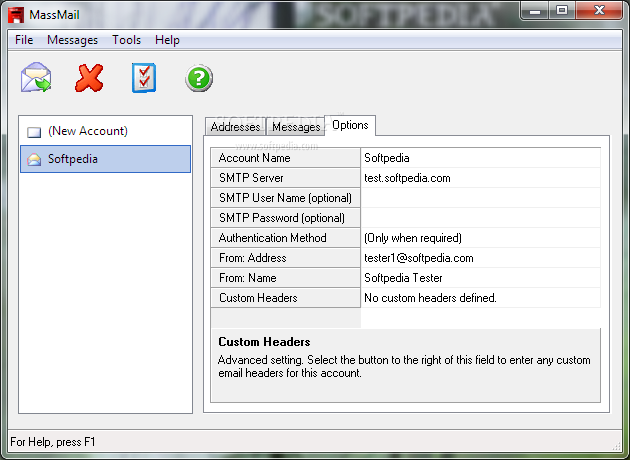Click the green question mark help icon
The height and width of the screenshot is (460, 630).
[x=199, y=78]
